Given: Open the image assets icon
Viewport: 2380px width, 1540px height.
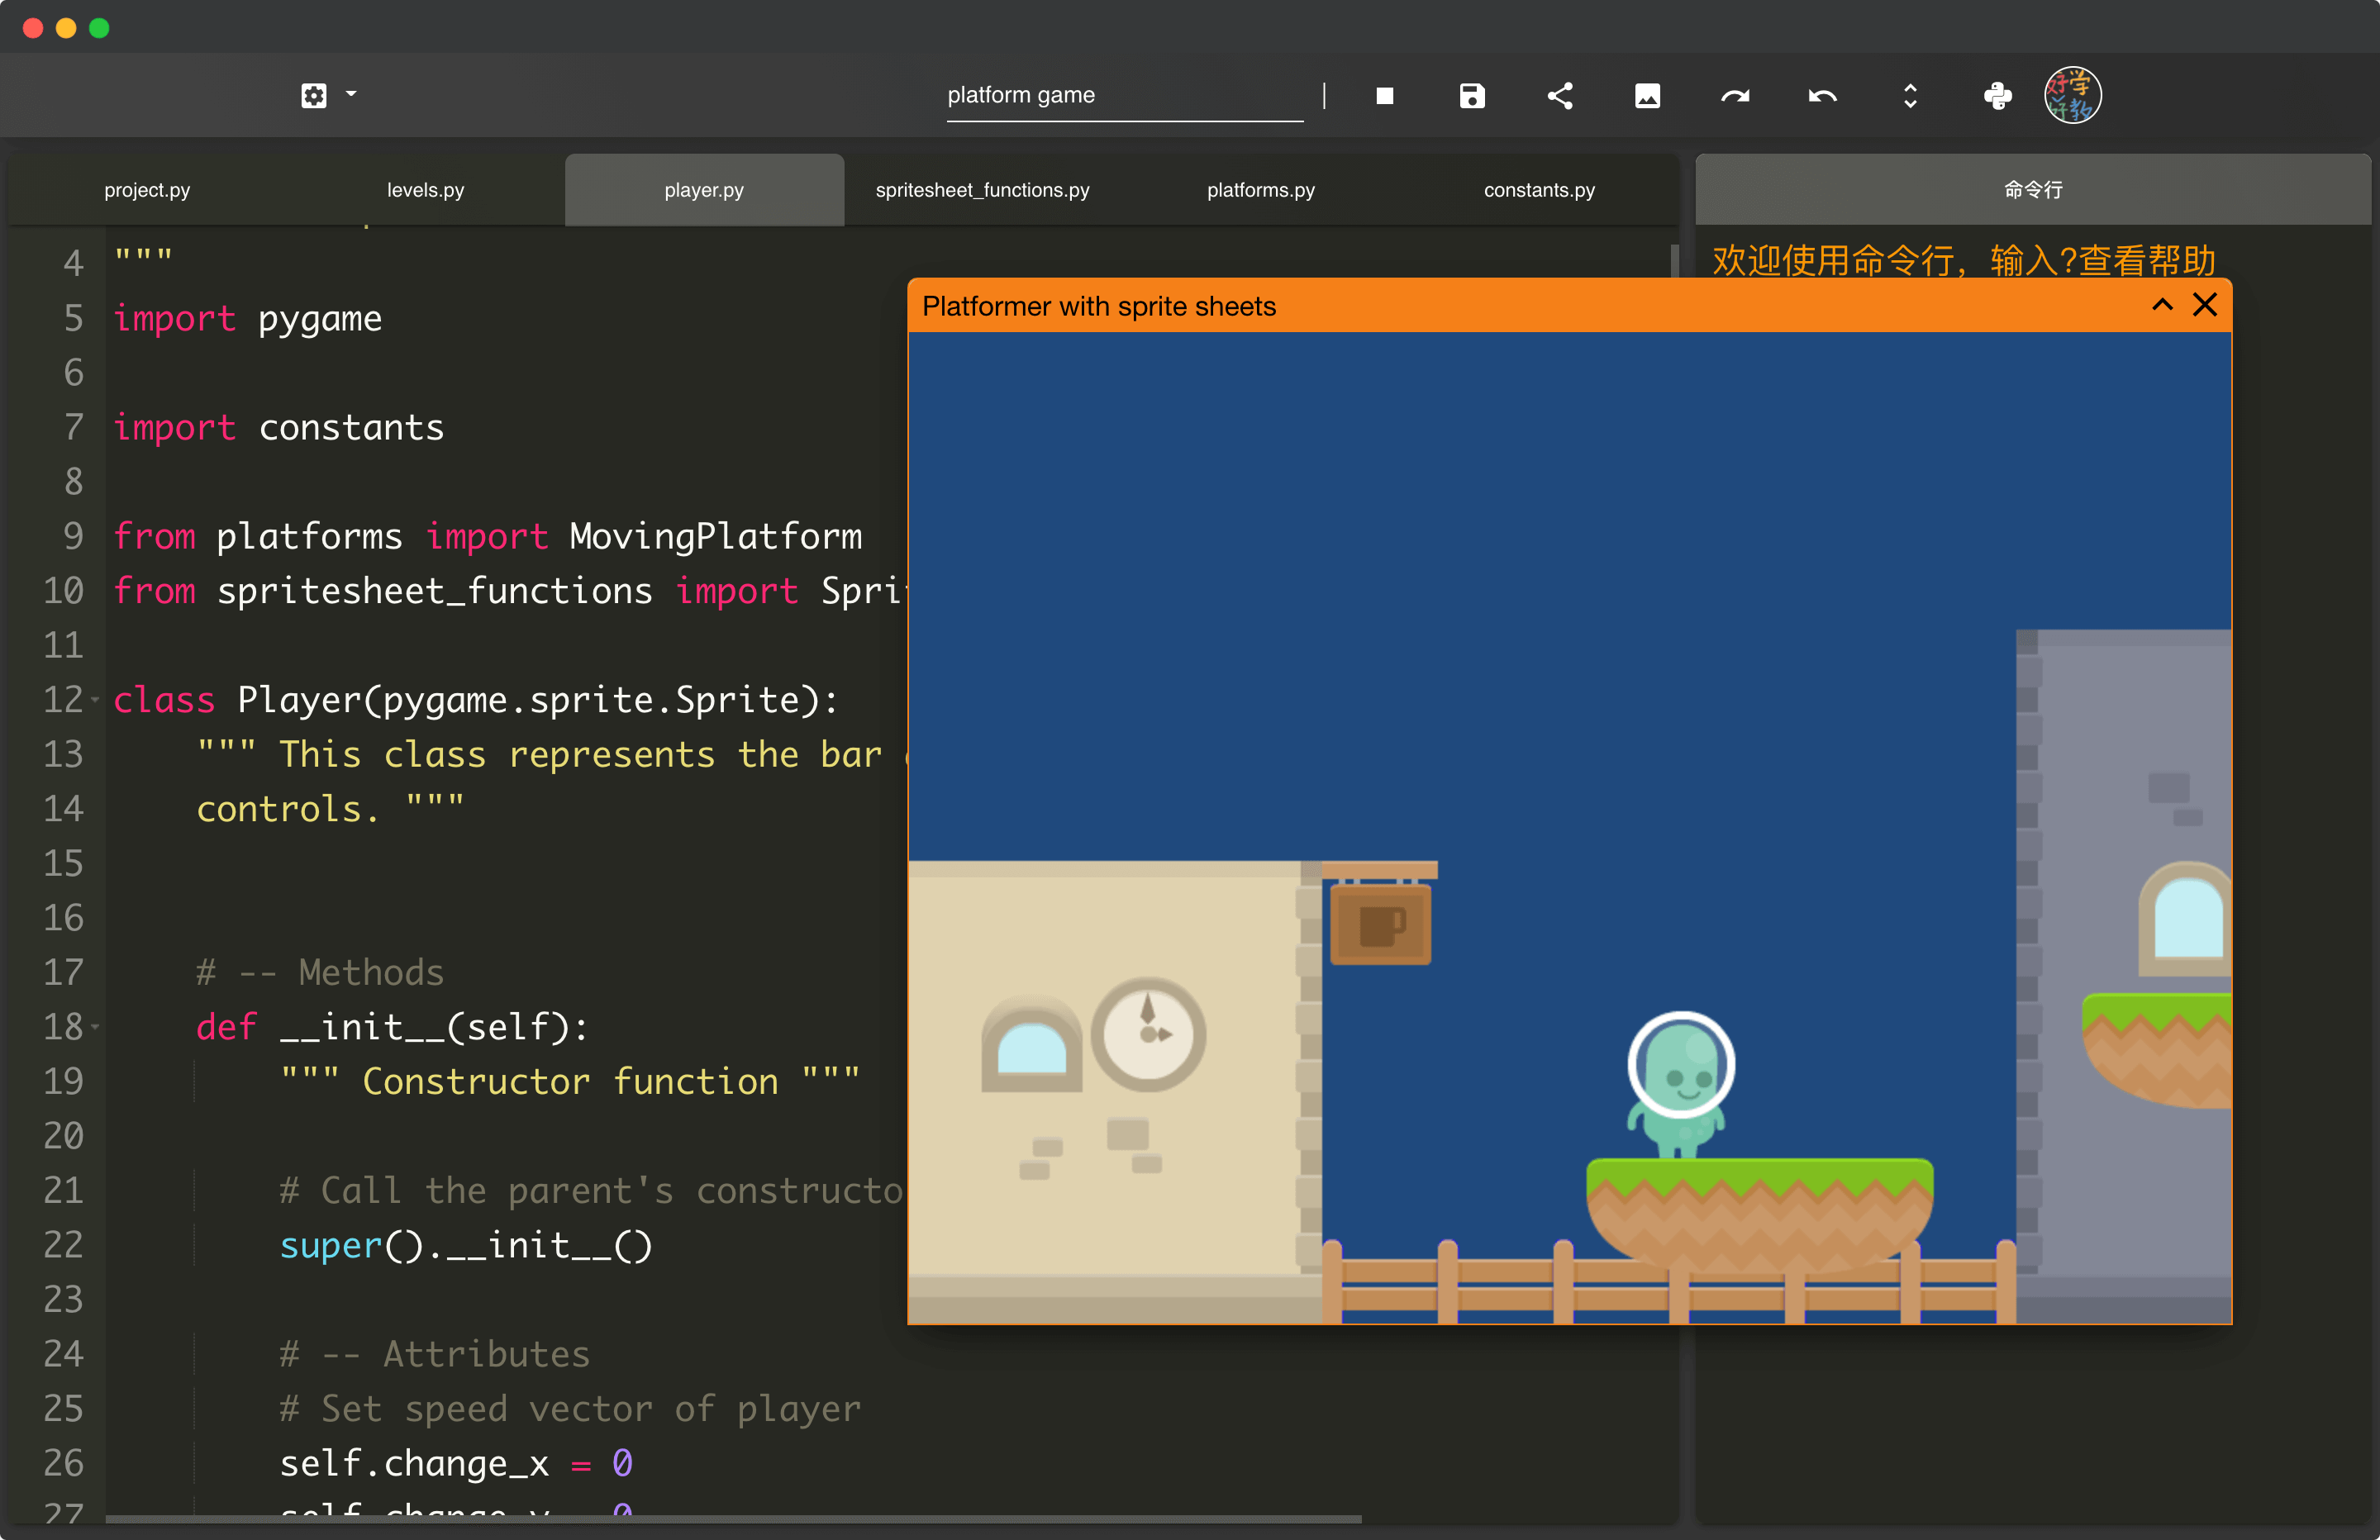Looking at the screenshot, I should click(x=1647, y=96).
